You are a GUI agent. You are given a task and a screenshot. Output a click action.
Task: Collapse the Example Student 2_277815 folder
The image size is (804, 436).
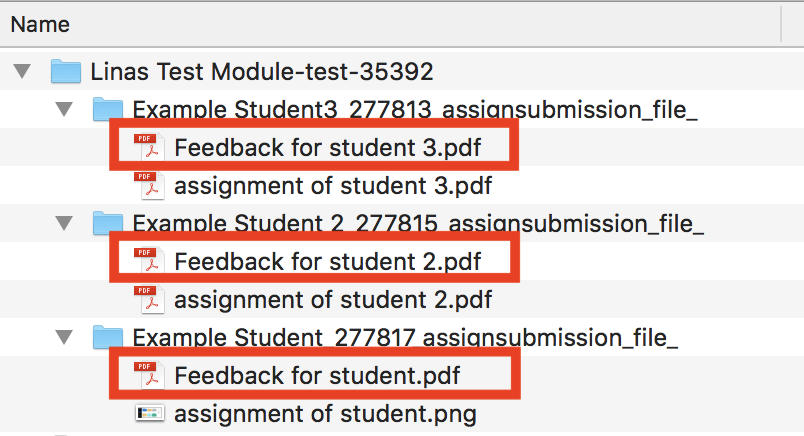pos(64,223)
